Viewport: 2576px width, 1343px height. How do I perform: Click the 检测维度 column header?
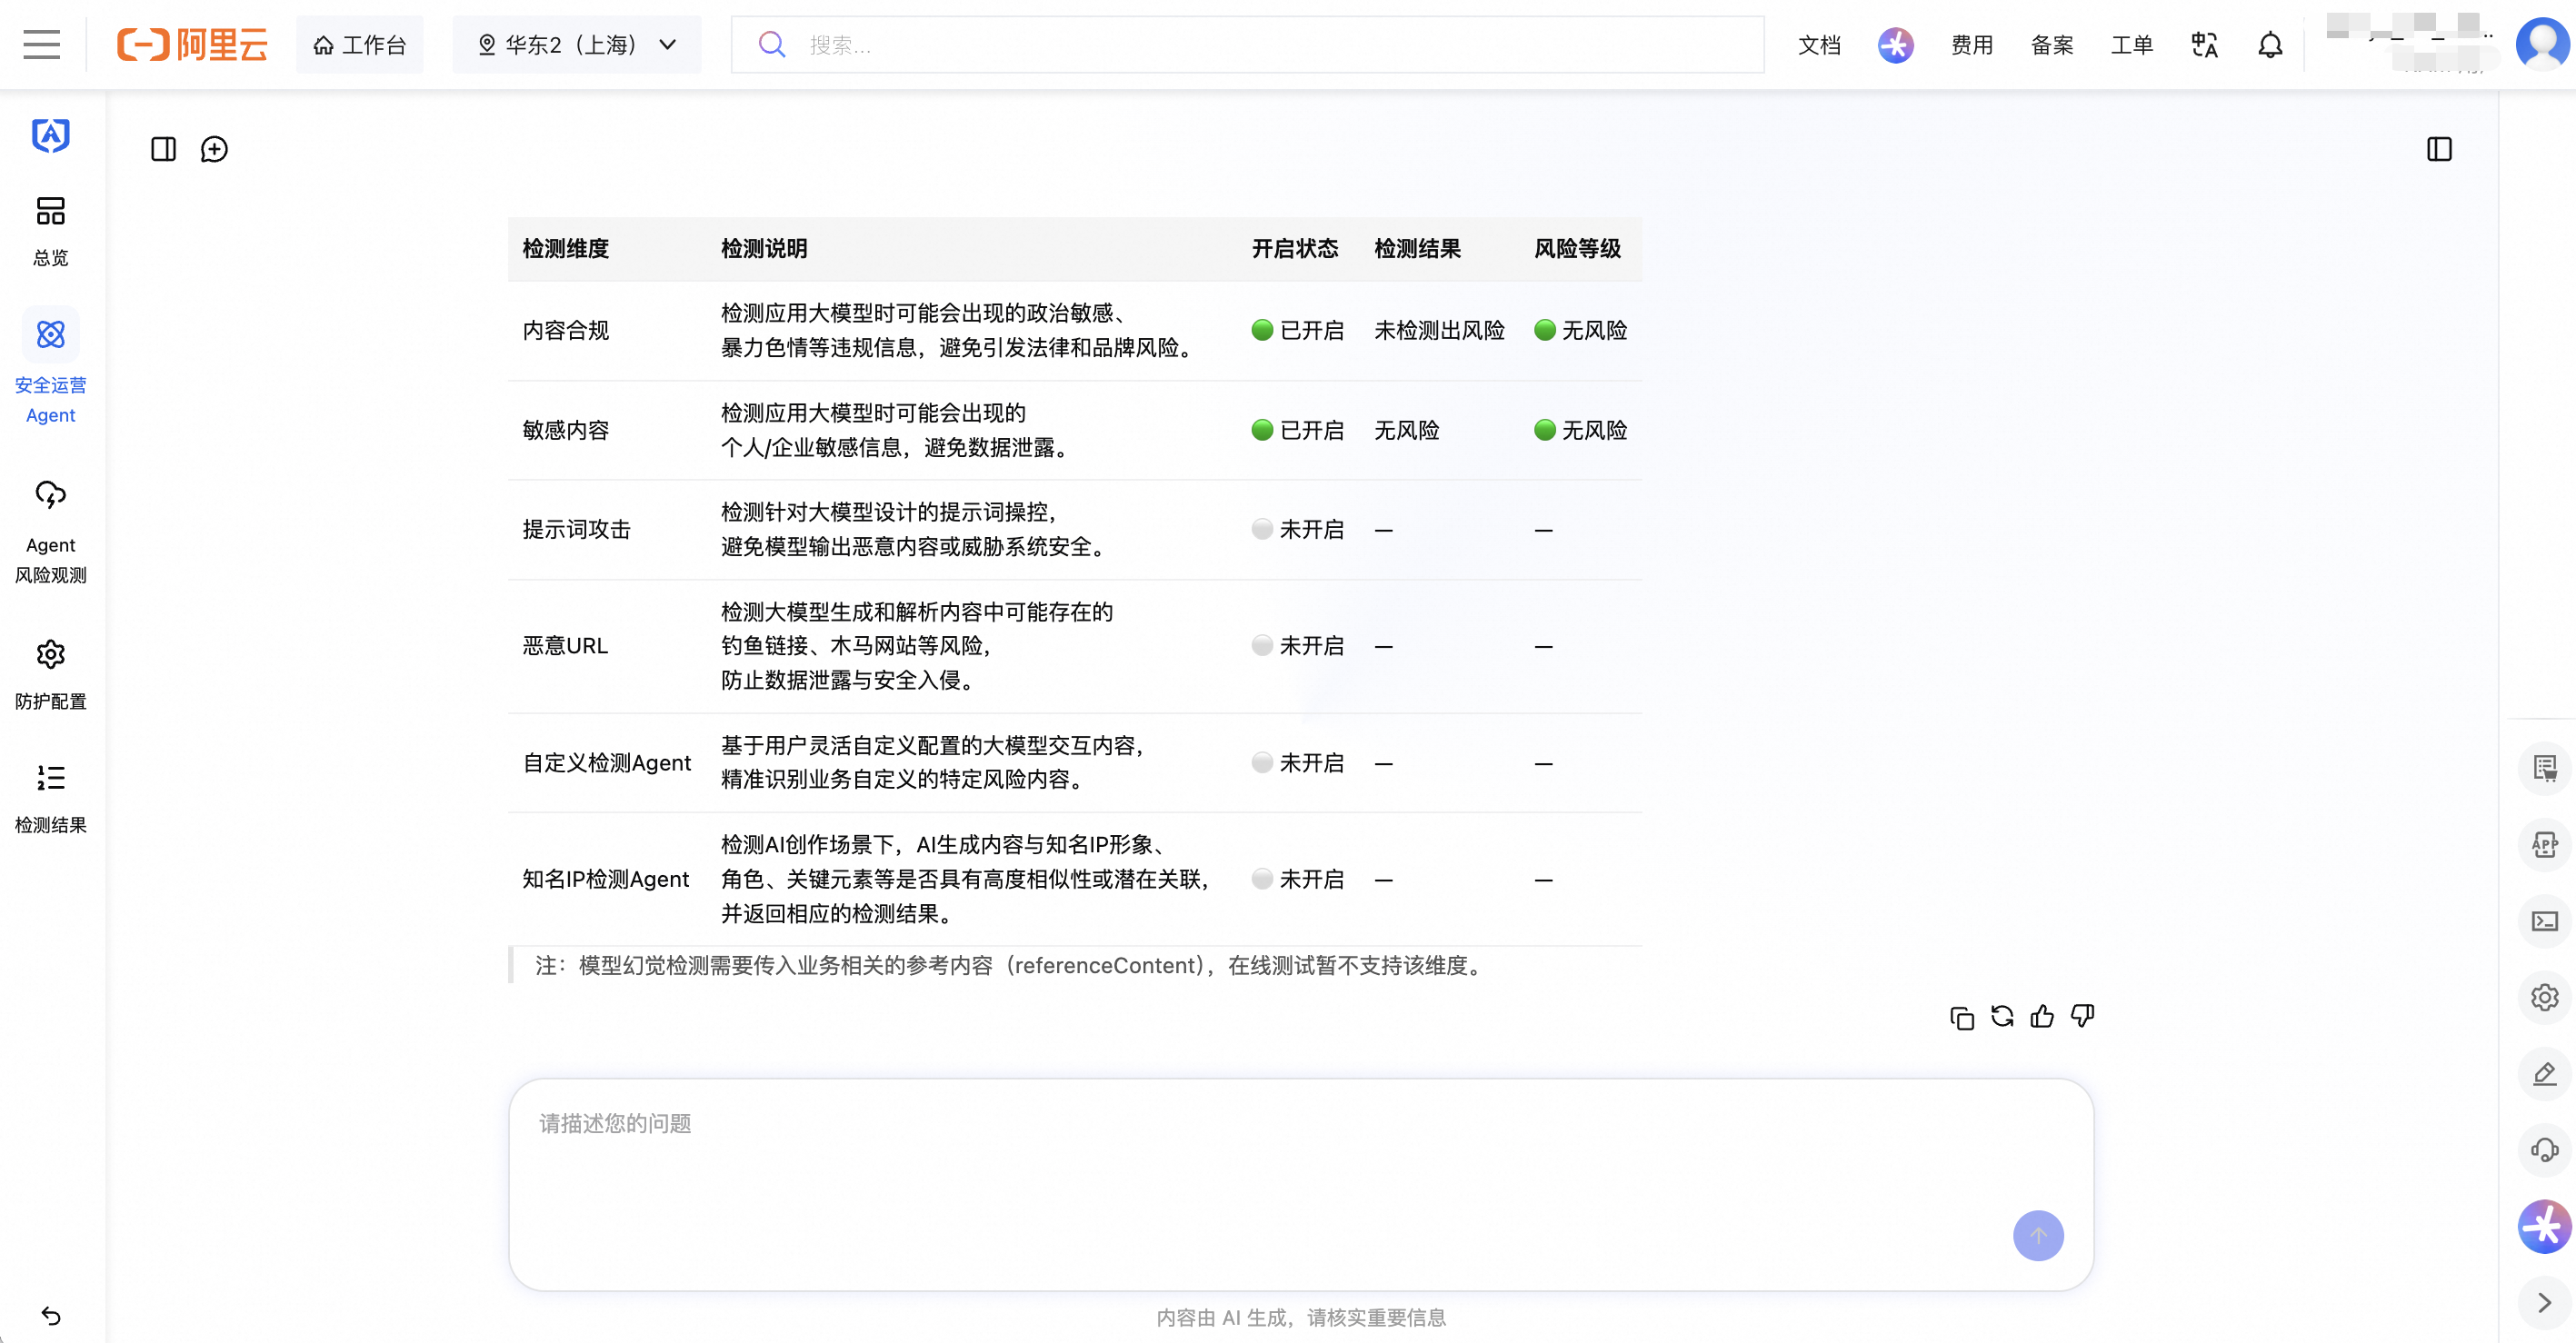coord(565,248)
